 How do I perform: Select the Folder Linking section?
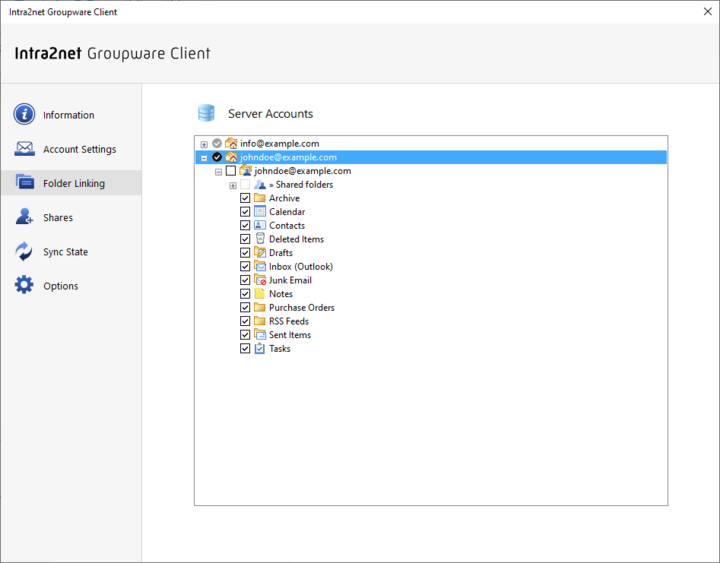tap(71, 183)
